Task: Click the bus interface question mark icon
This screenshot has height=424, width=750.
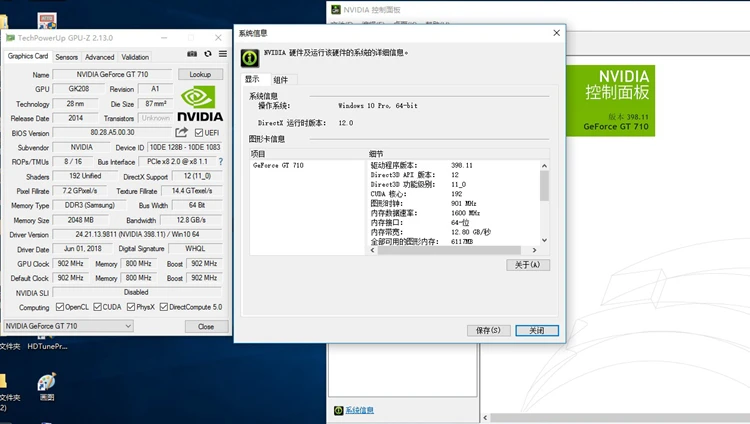Action: point(221,162)
